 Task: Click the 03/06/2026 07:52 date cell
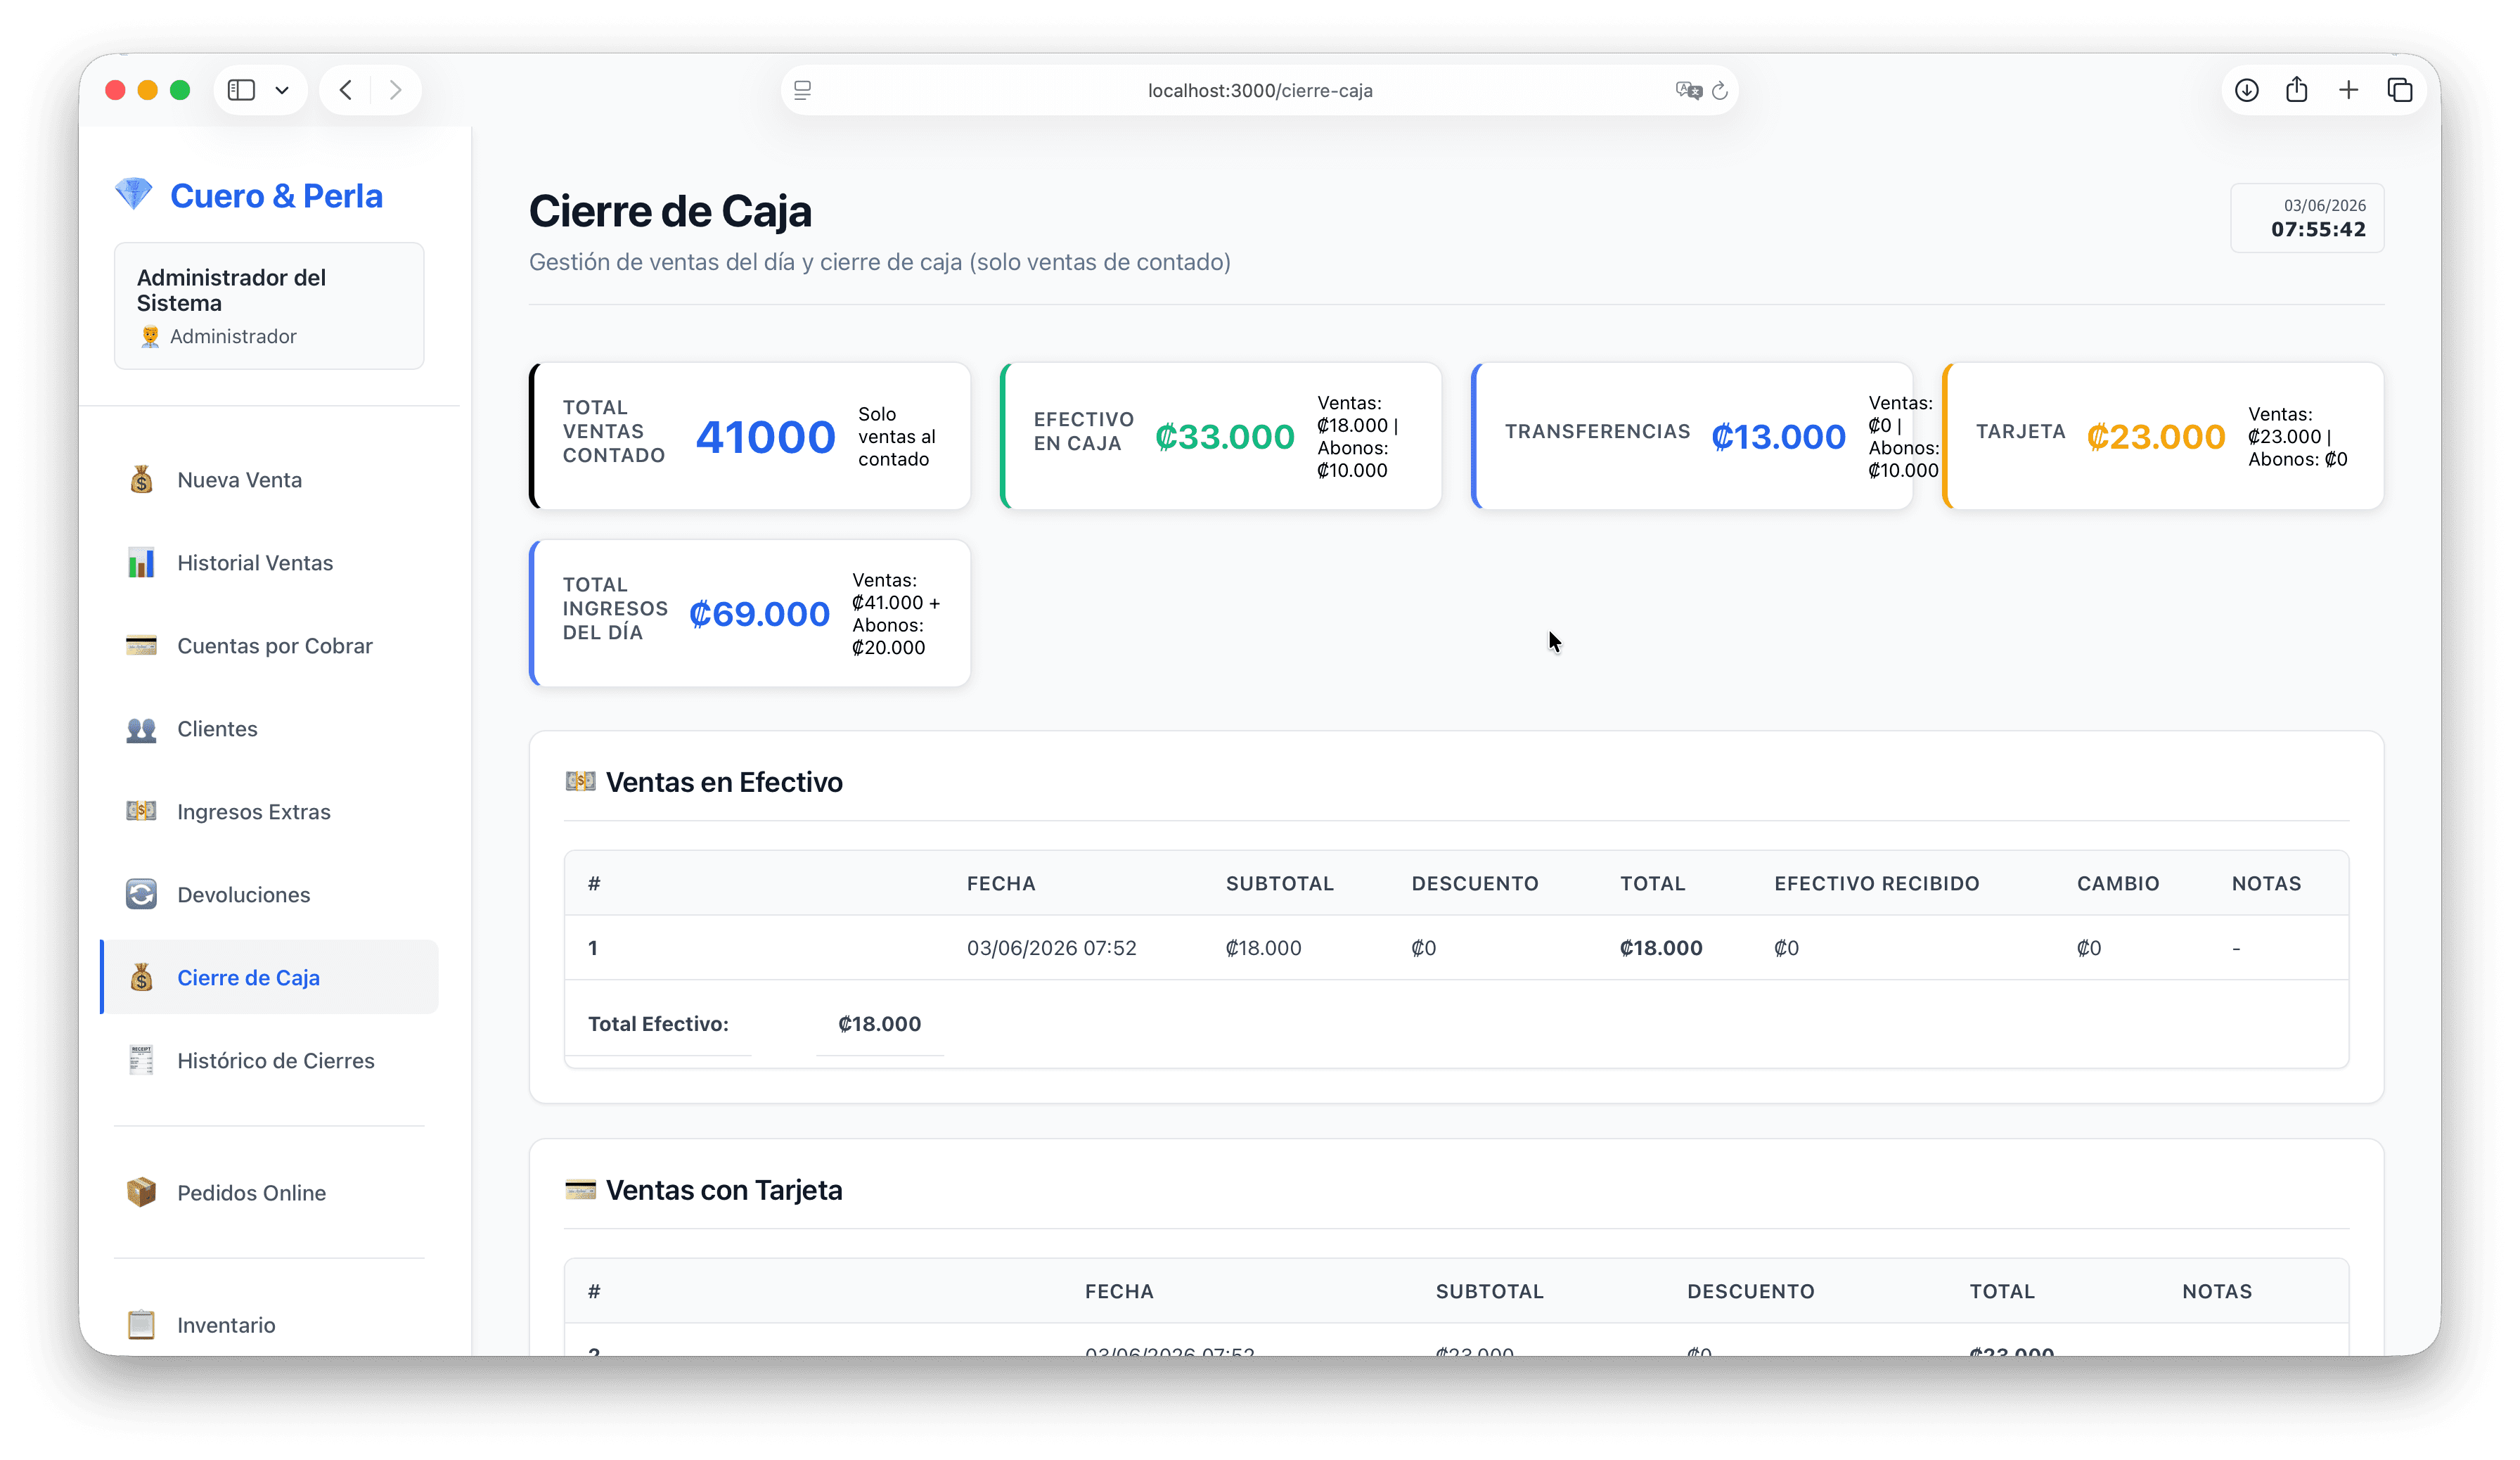(x=1051, y=947)
